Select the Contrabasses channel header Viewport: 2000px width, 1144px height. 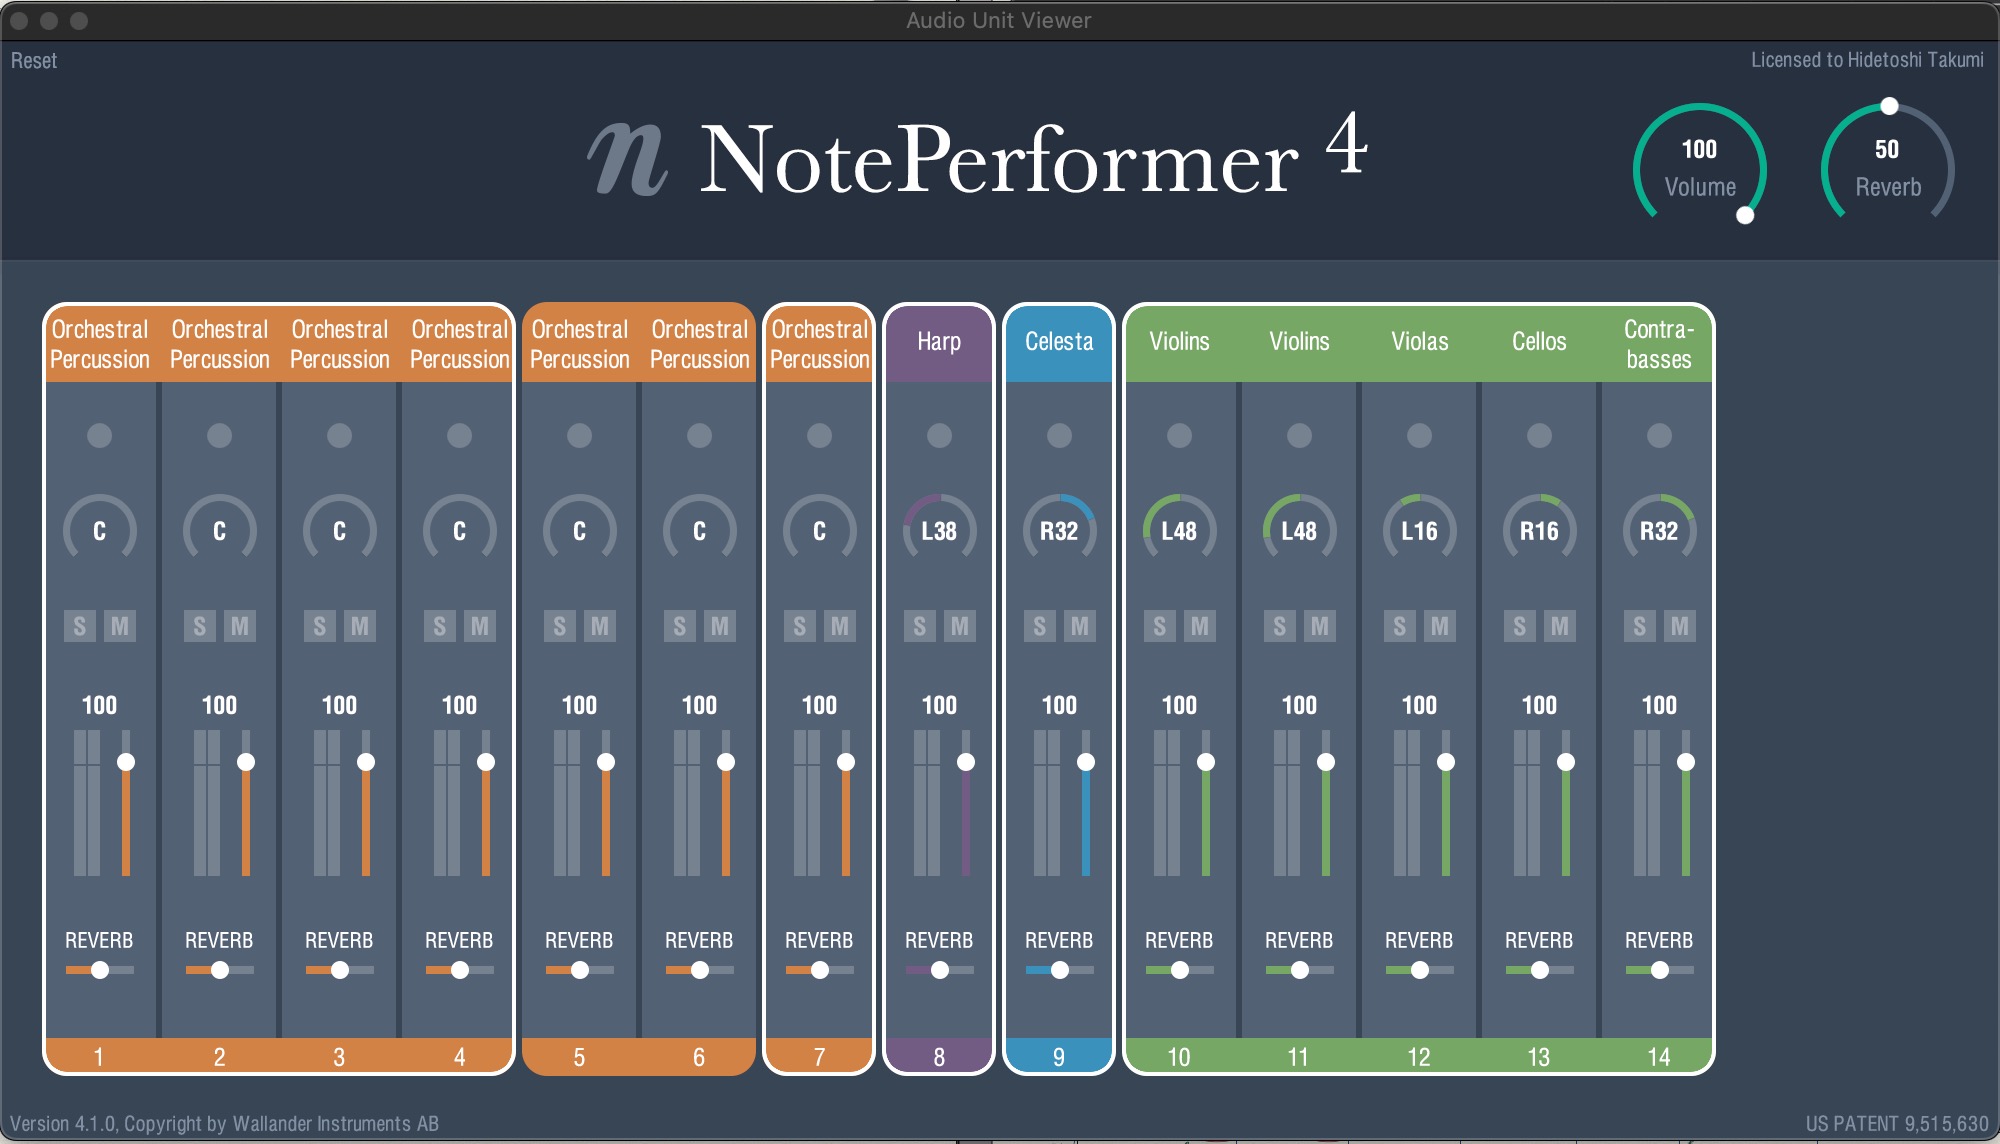tap(1658, 343)
